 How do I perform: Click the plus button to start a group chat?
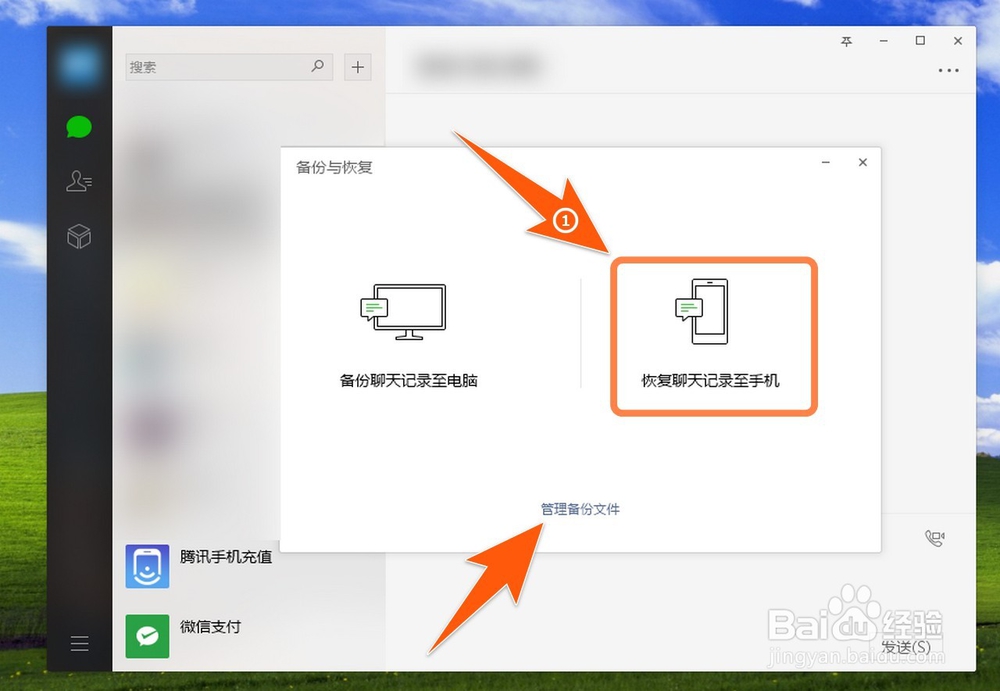pyautogui.click(x=358, y=67)
